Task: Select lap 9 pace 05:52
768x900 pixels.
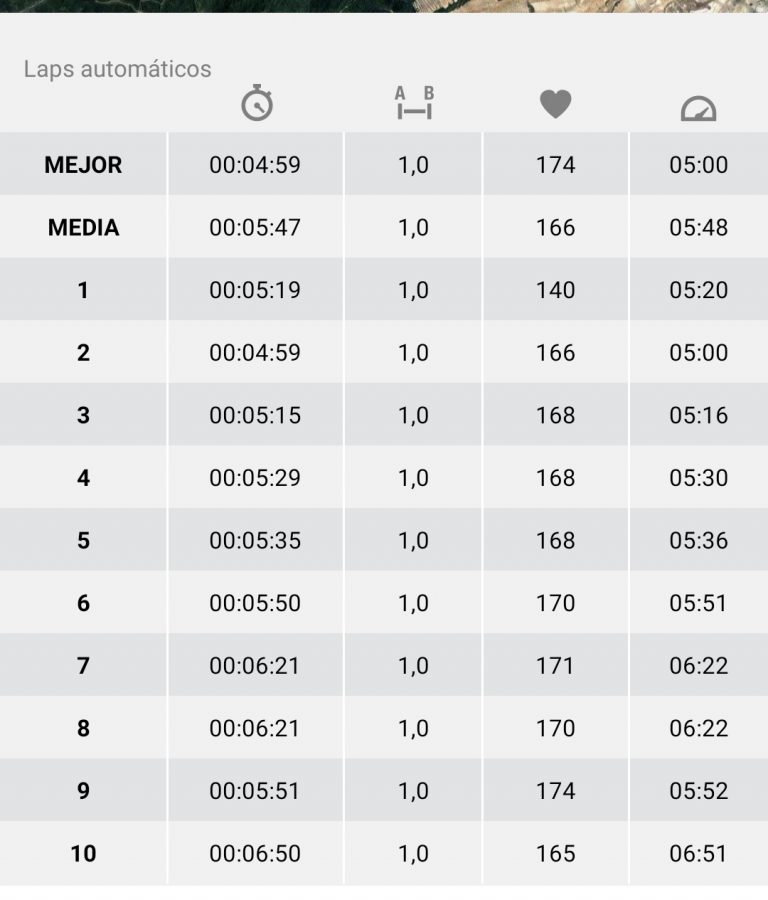Action: pos(698,790)
